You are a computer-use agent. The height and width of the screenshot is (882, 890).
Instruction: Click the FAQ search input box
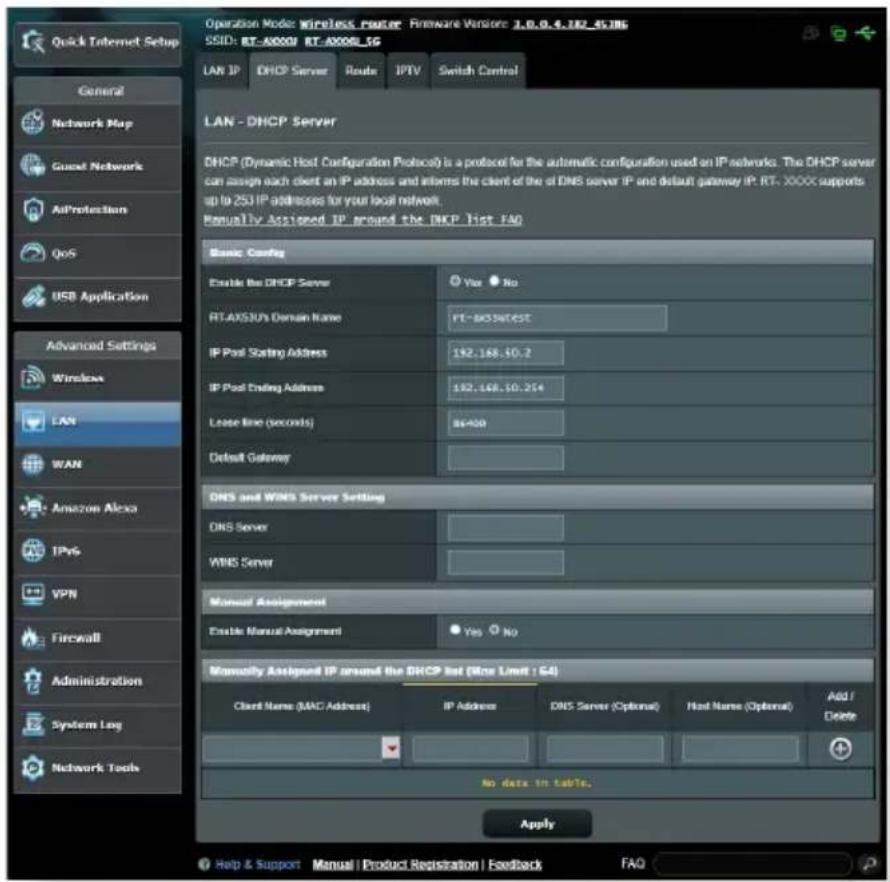click(x=753, y=864)
